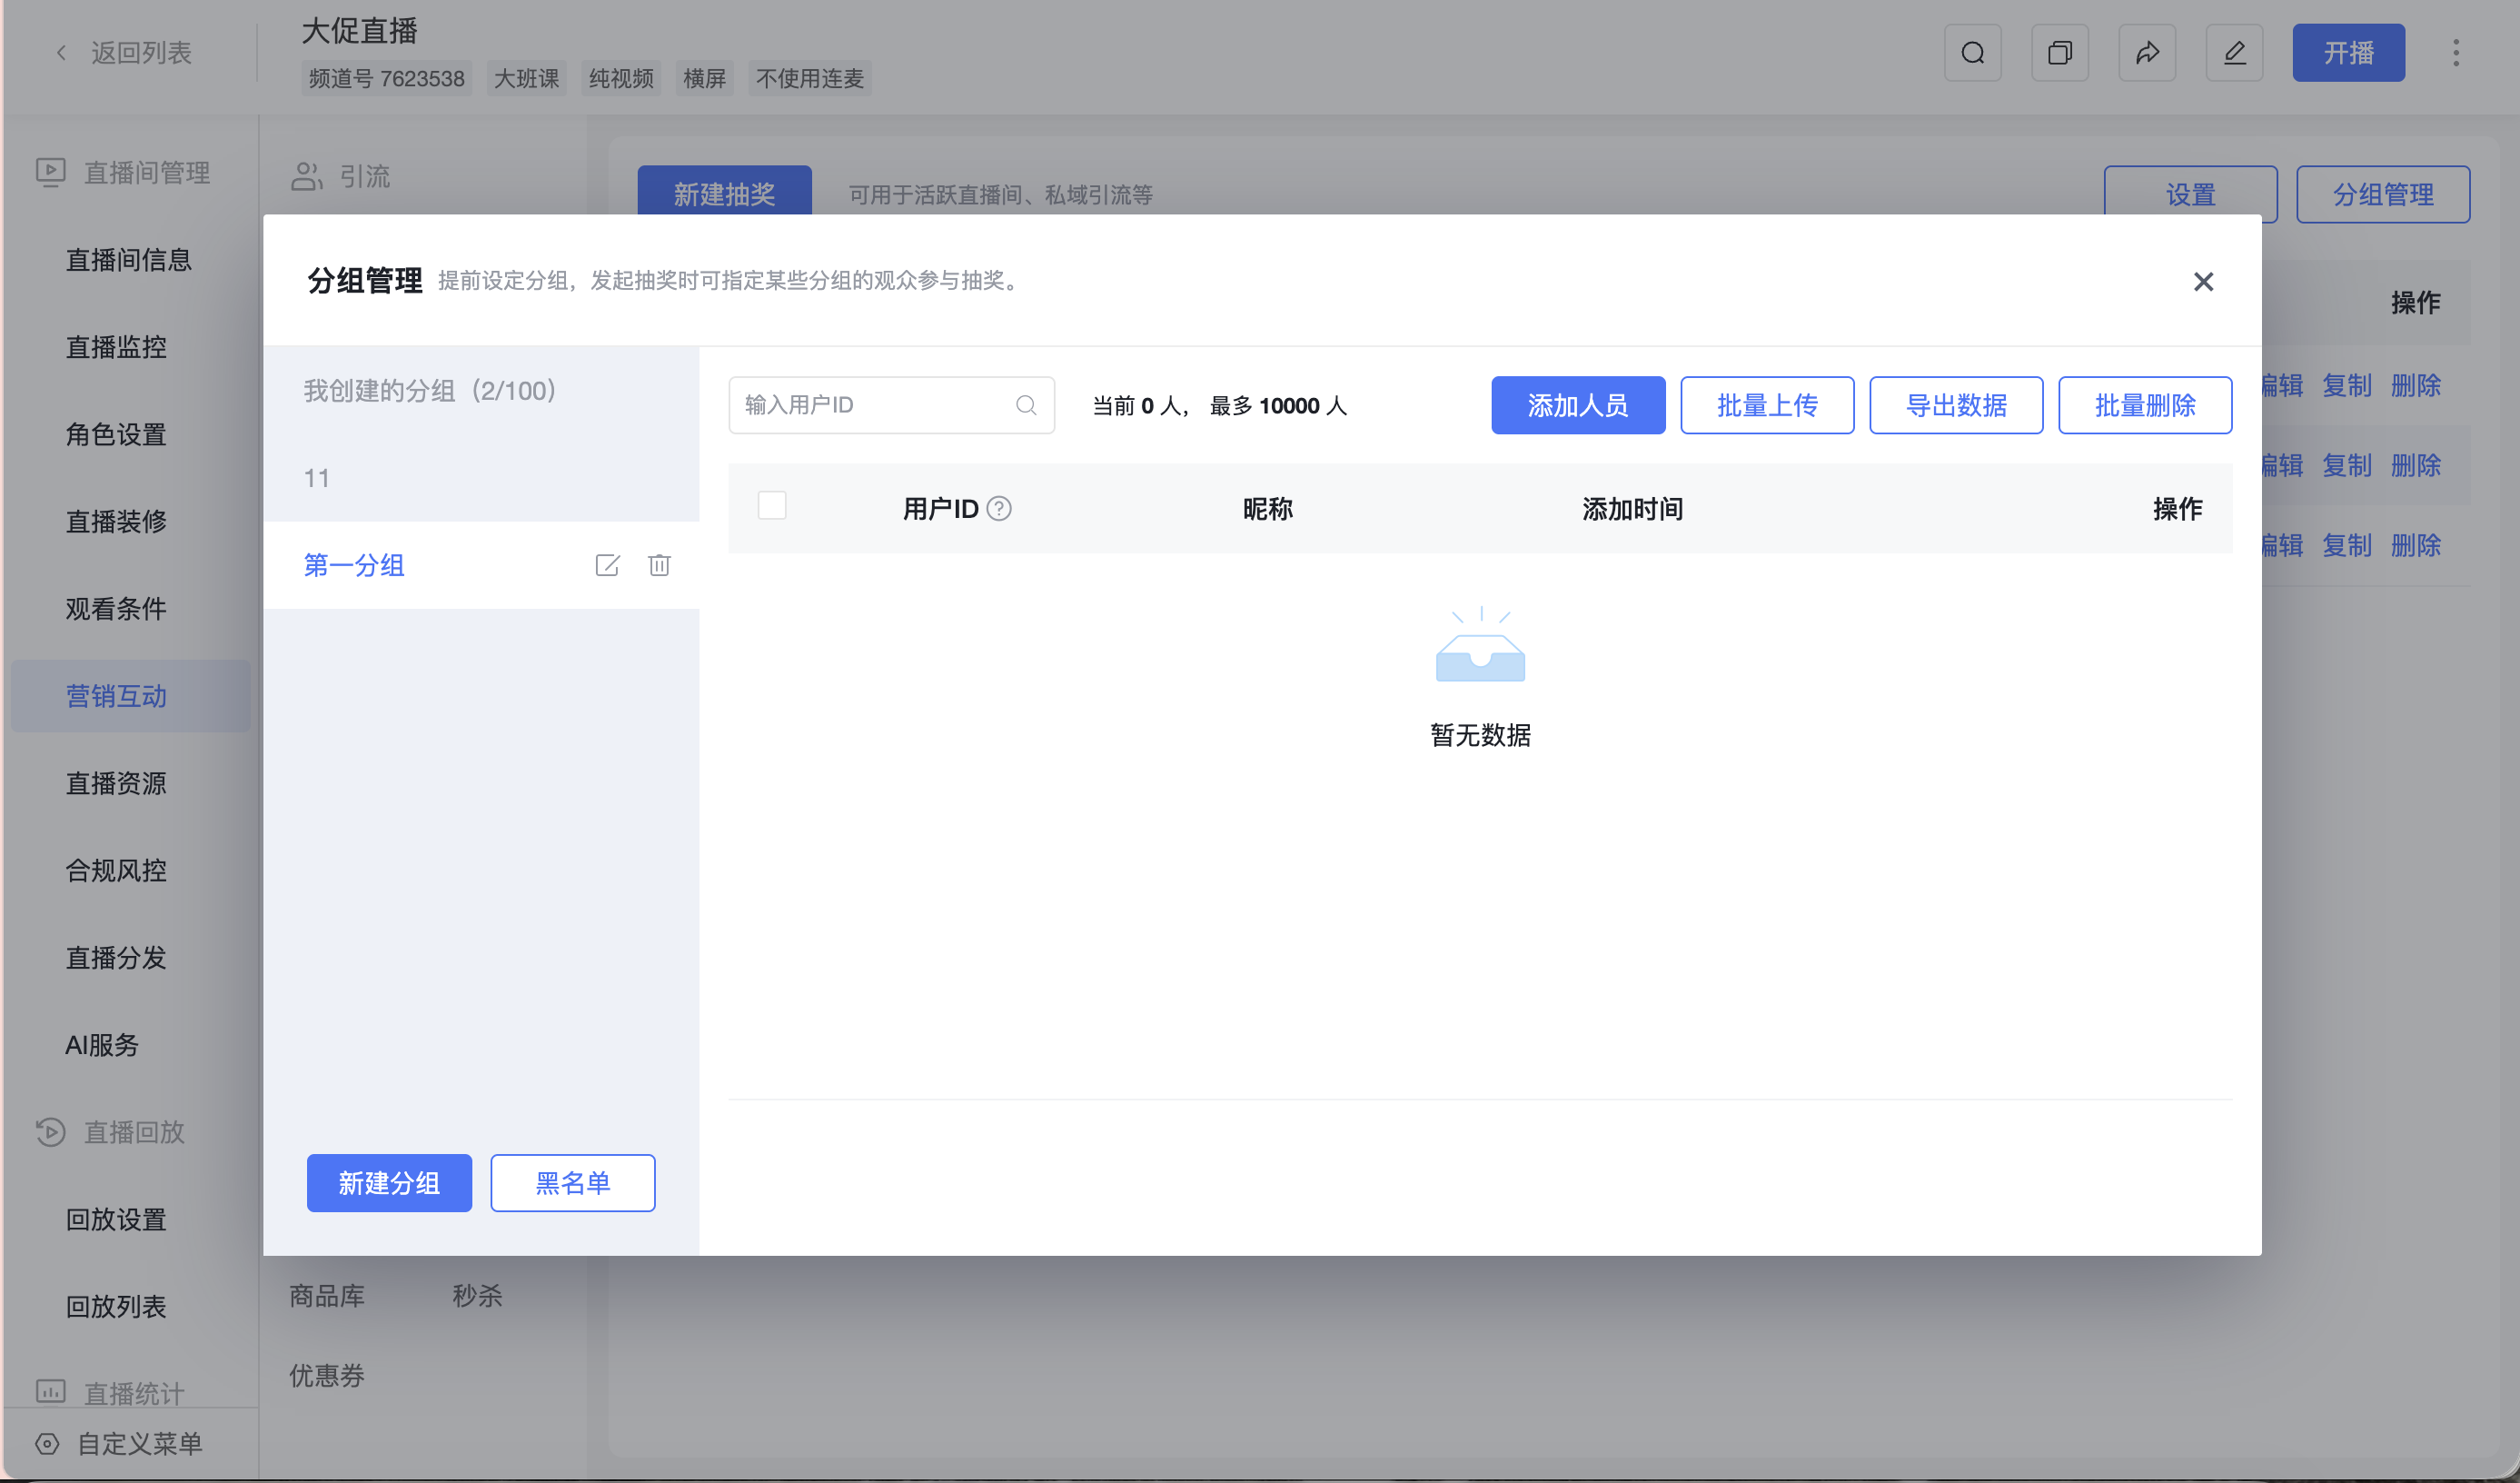Open 观看条件 in sidebar
Image resolution: width=2520 pixels, height=1483 pixels.
116,609
